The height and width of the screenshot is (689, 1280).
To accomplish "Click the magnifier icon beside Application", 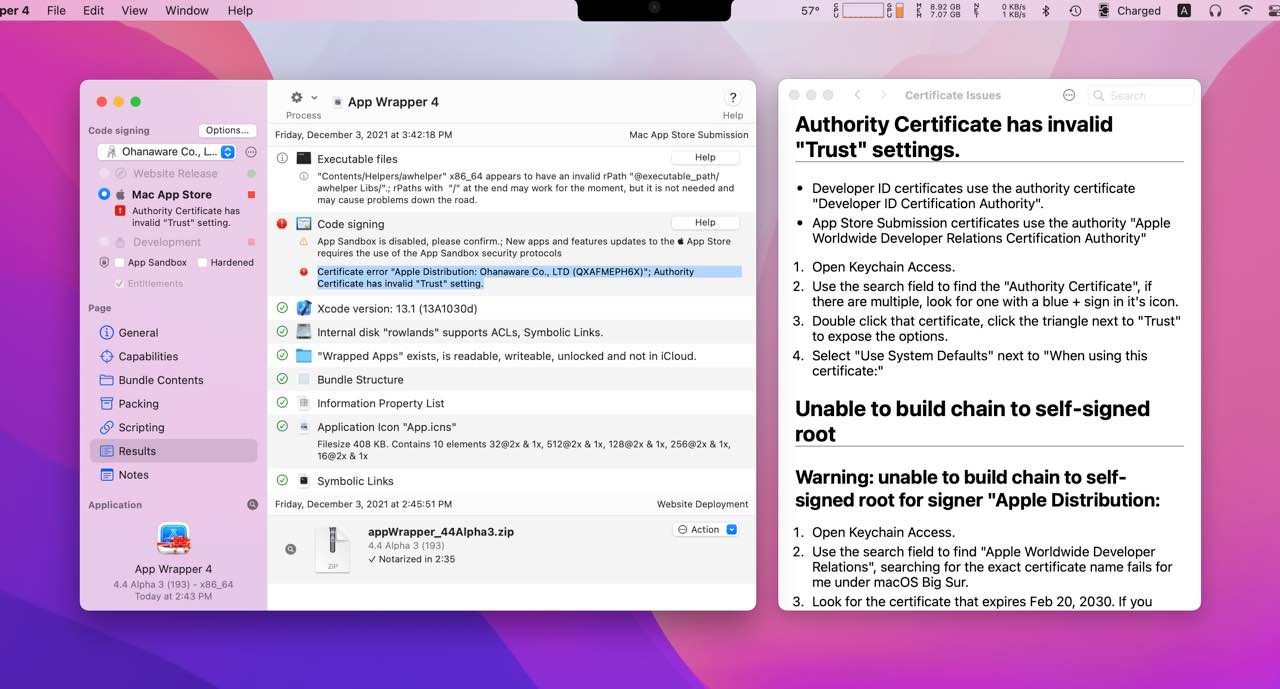I will pyautogui.click(x=253, y=505).
